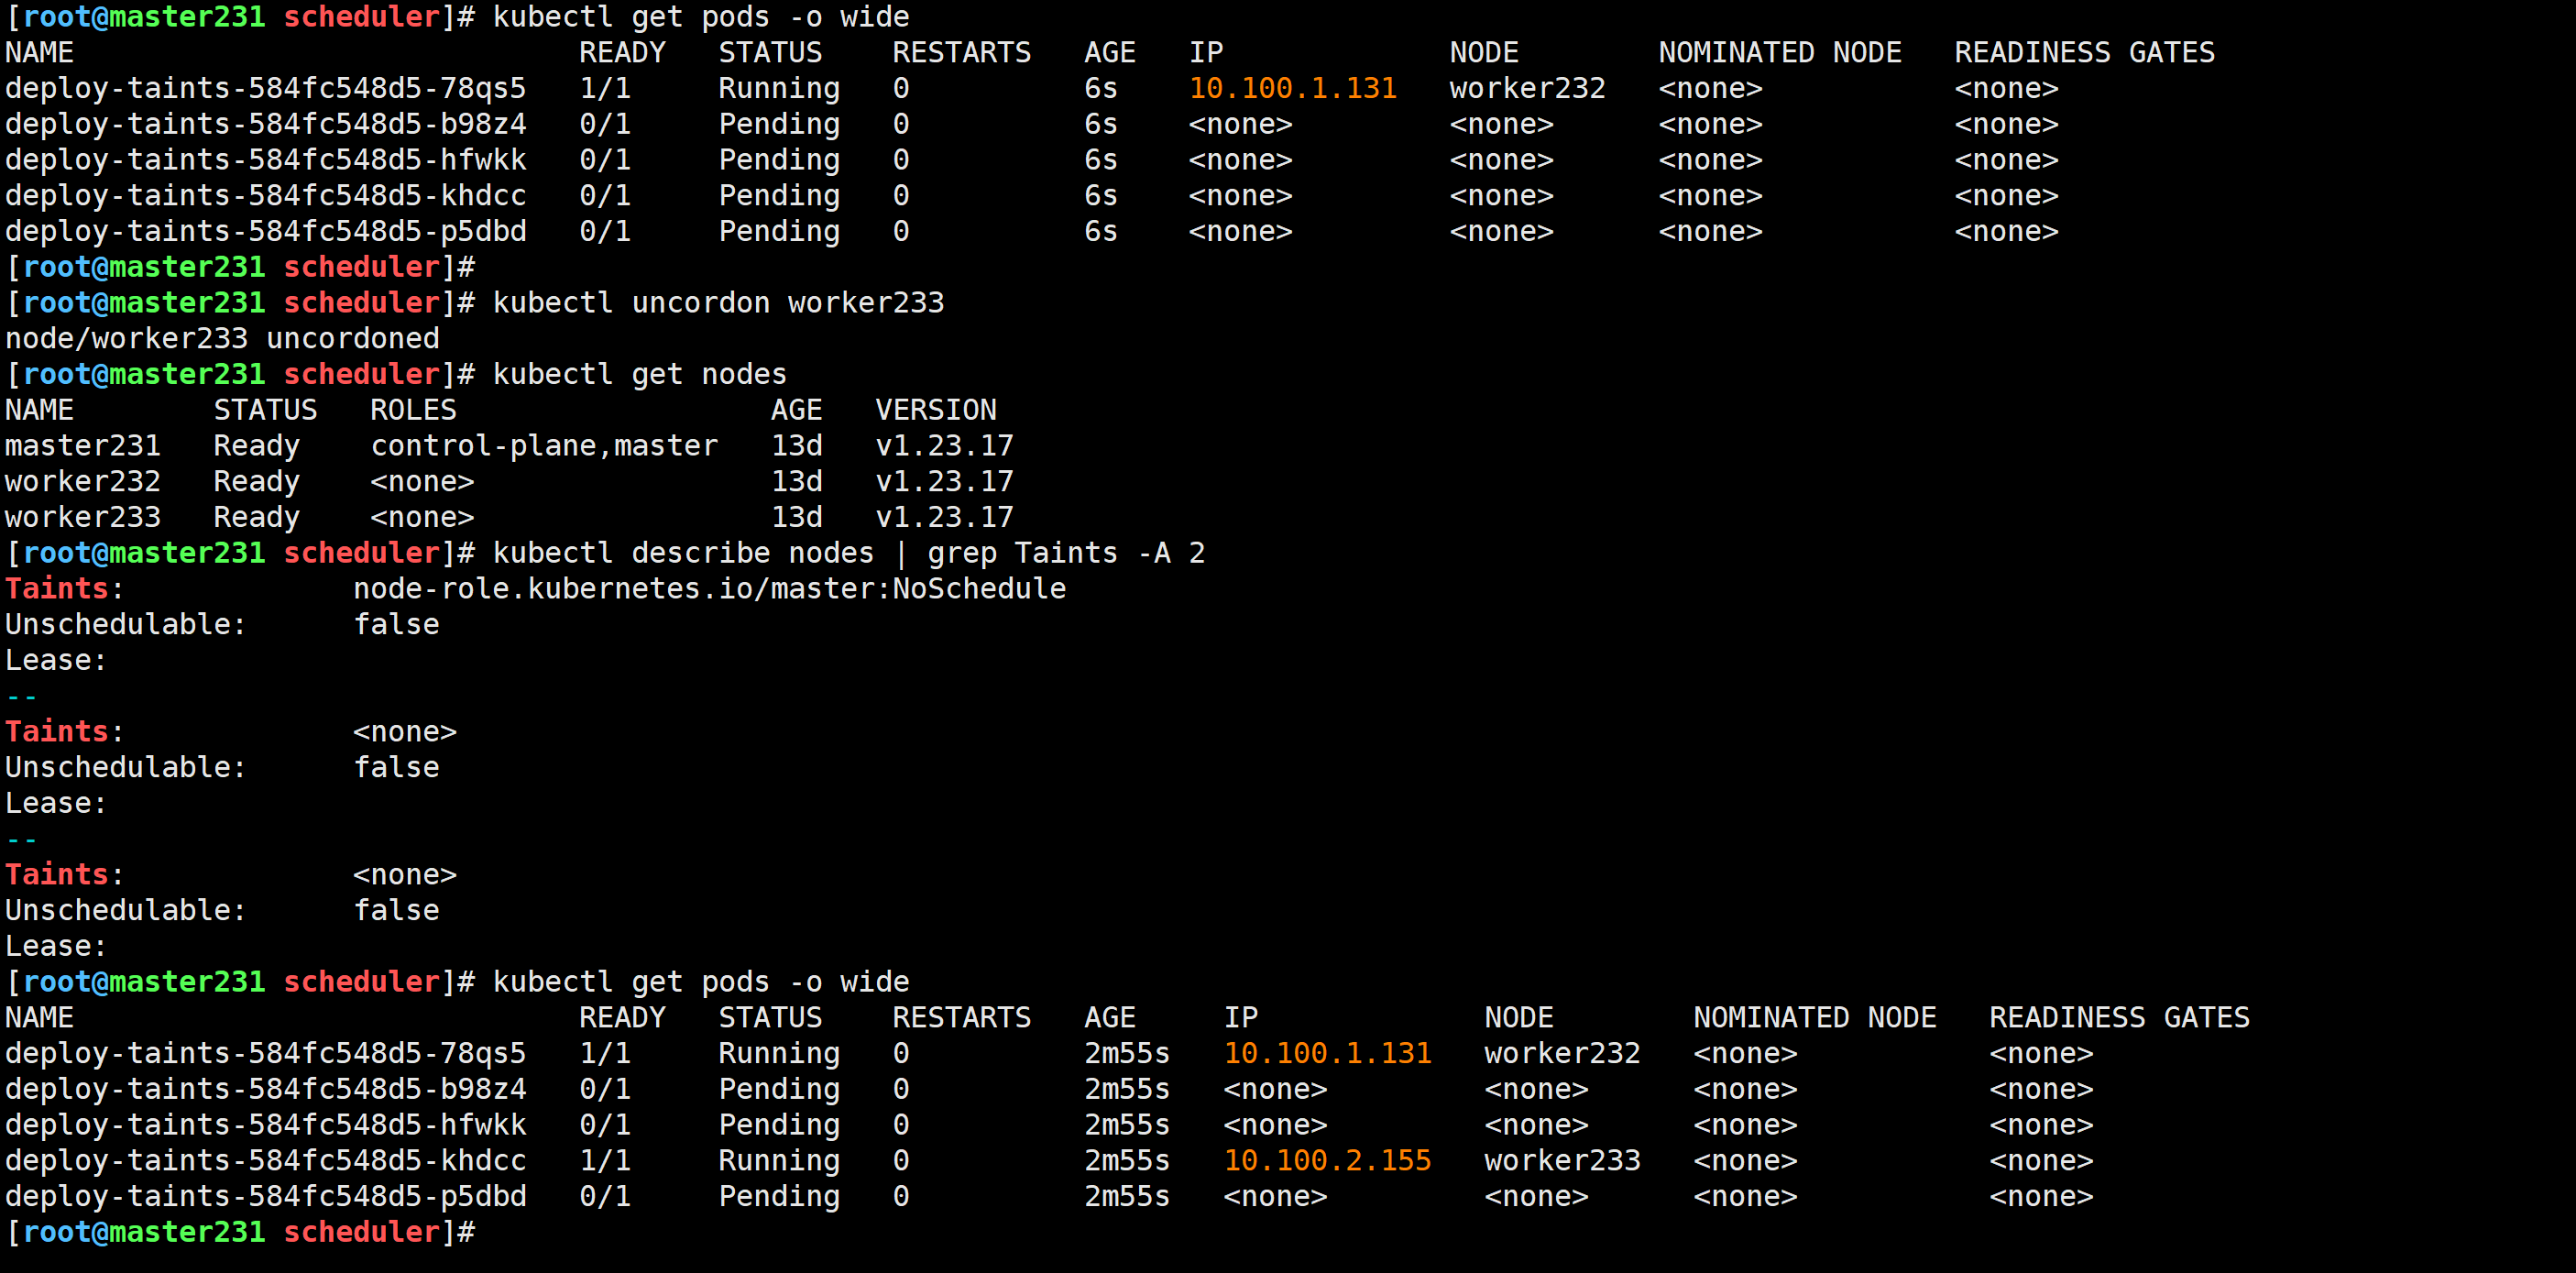Viewport: 2576px width, 1273px height.
Task: Click the NOMINATED NODE header in first table
Action: pos(1779,52)
